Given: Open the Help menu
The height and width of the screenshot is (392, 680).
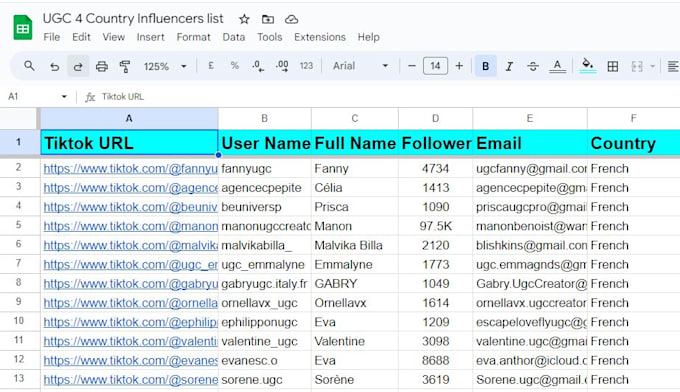Looking at the screenshot, I should point(369,37).
